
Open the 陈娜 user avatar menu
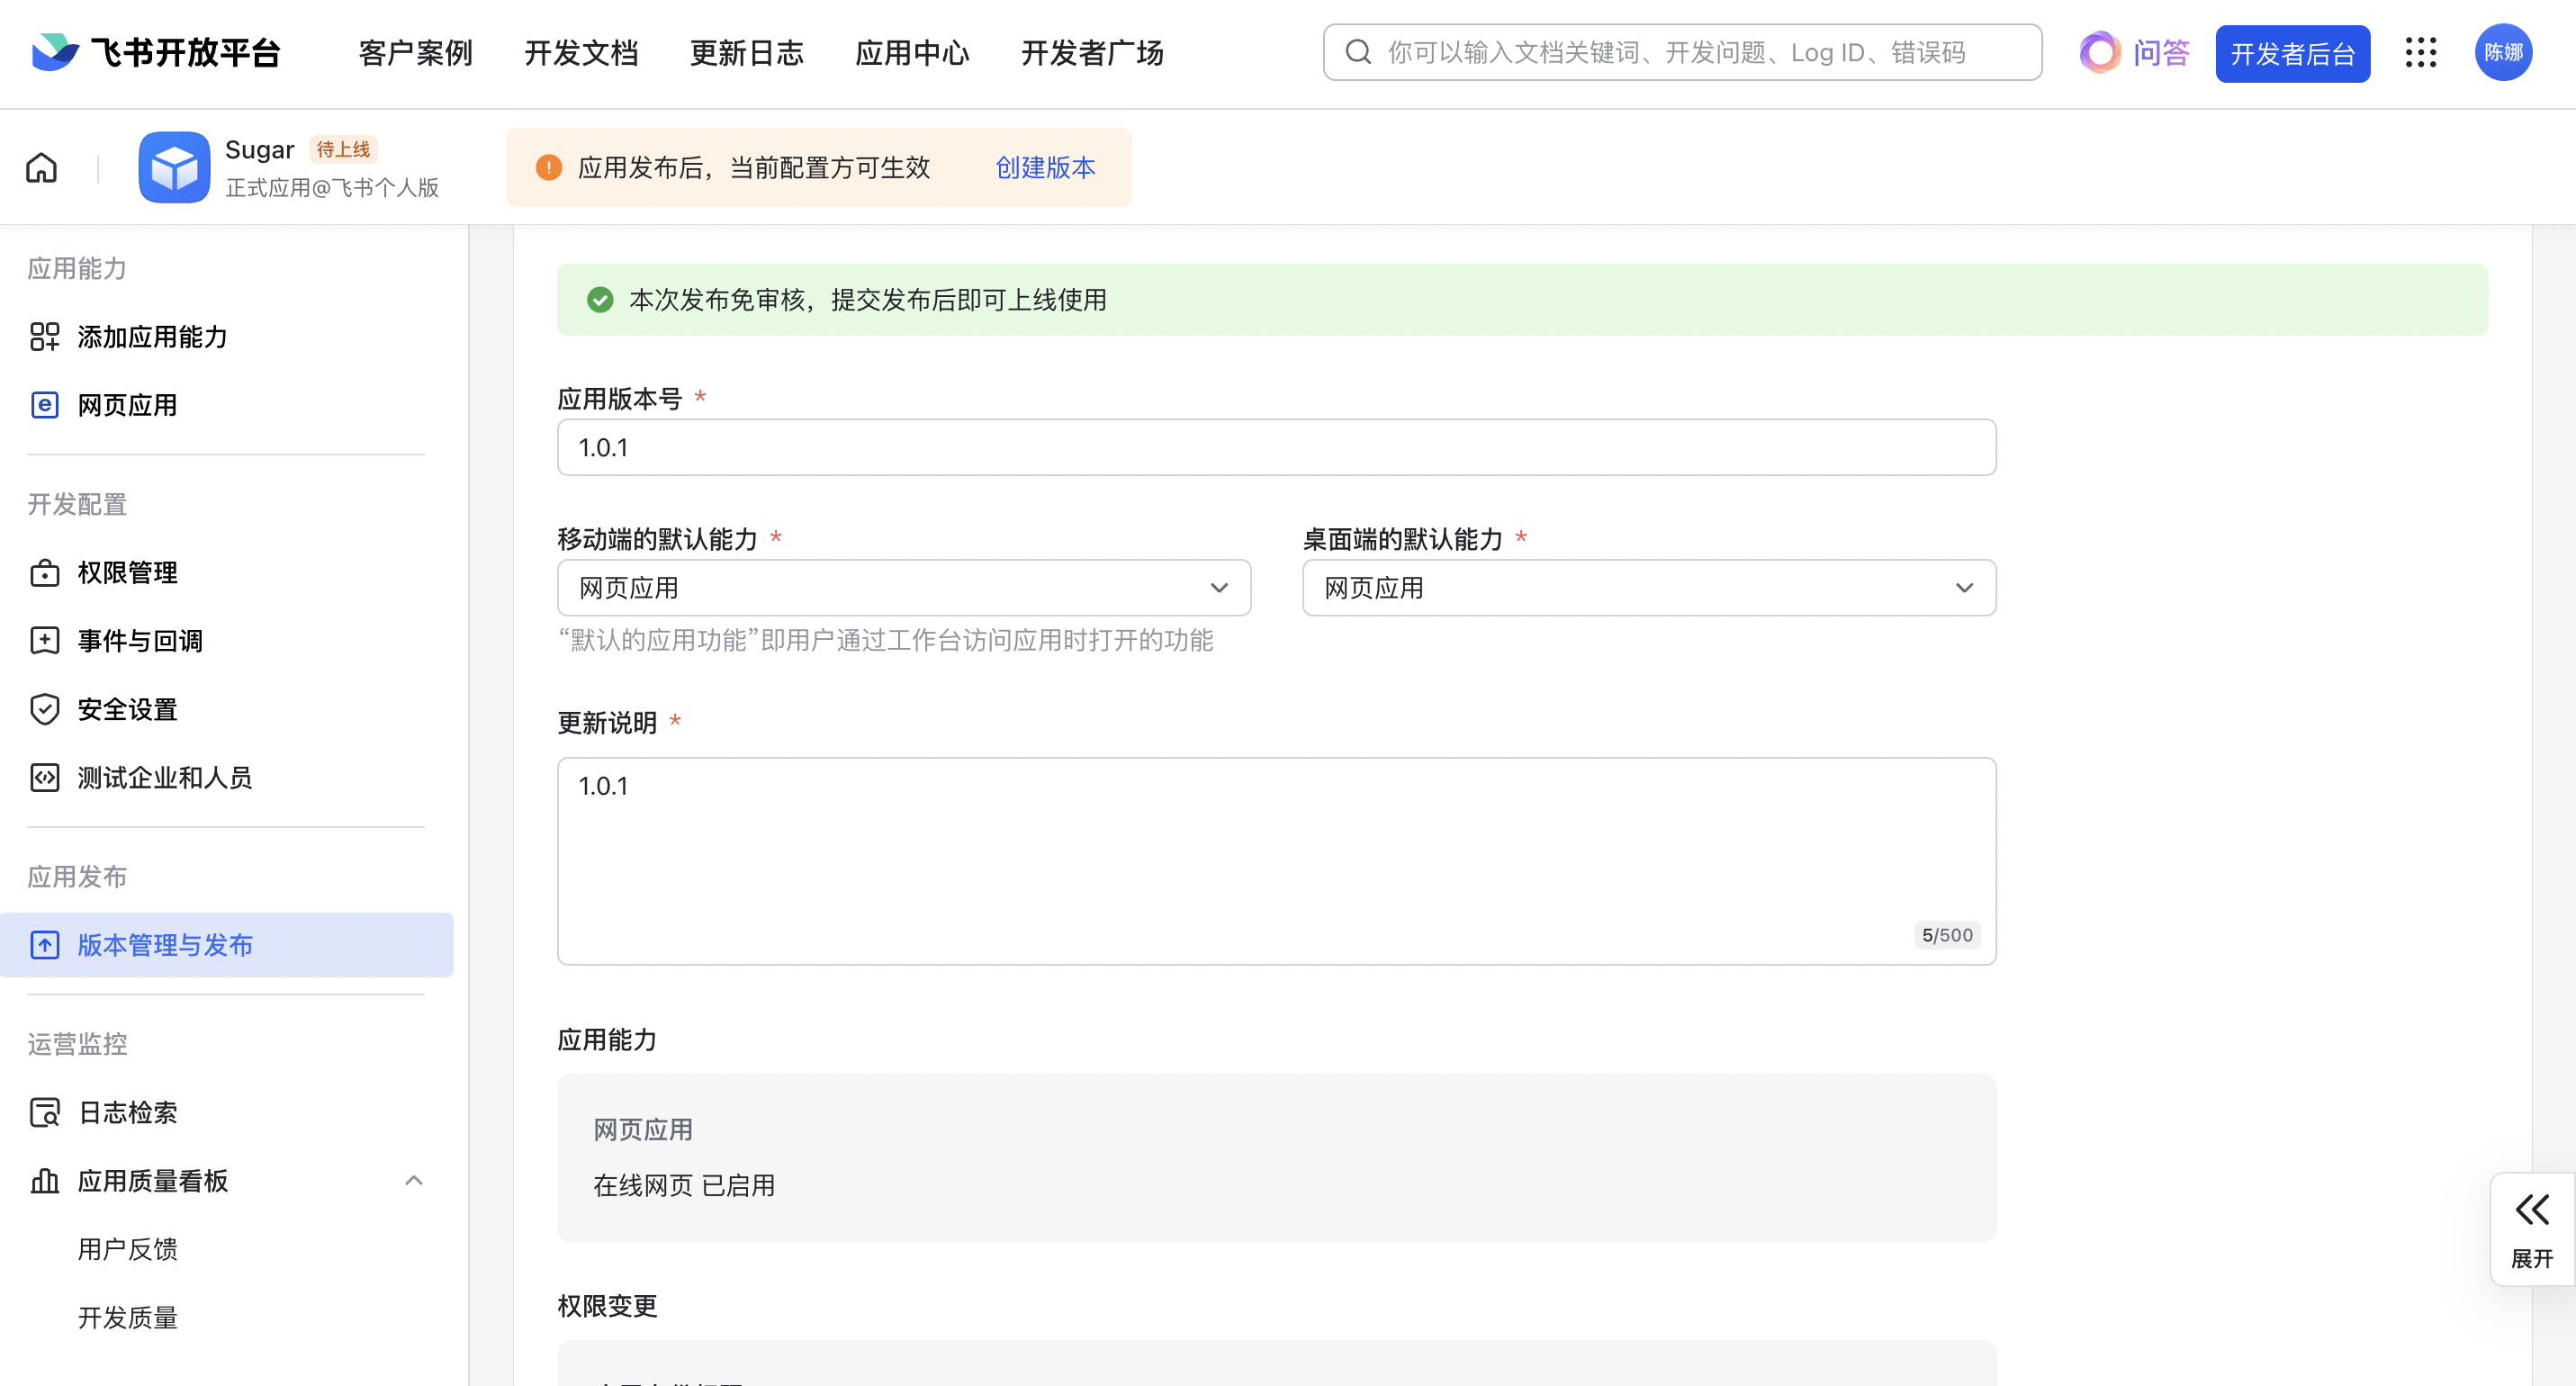pos(2503,52)
